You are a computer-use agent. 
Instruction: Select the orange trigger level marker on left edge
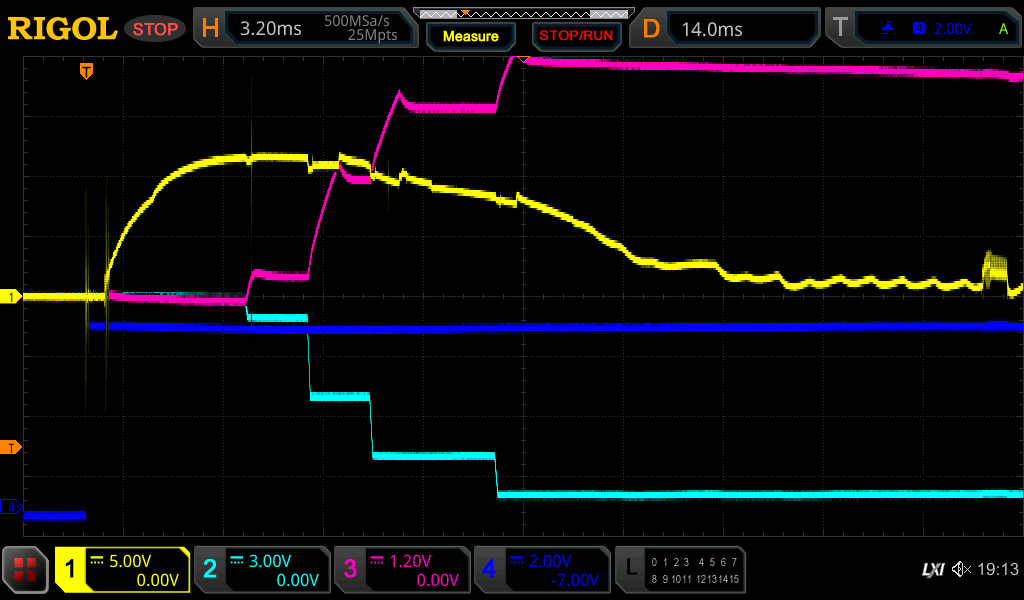click(x=11, y=446)
